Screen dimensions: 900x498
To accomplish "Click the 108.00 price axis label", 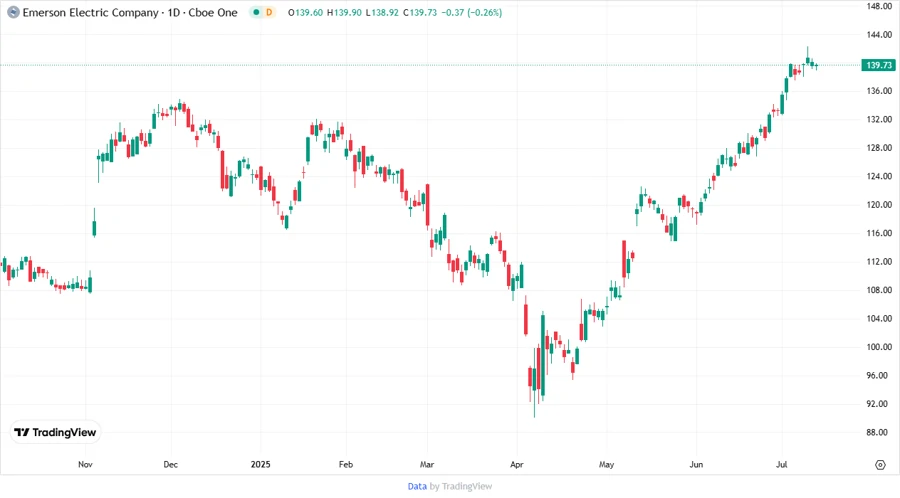I will point(879,290).
